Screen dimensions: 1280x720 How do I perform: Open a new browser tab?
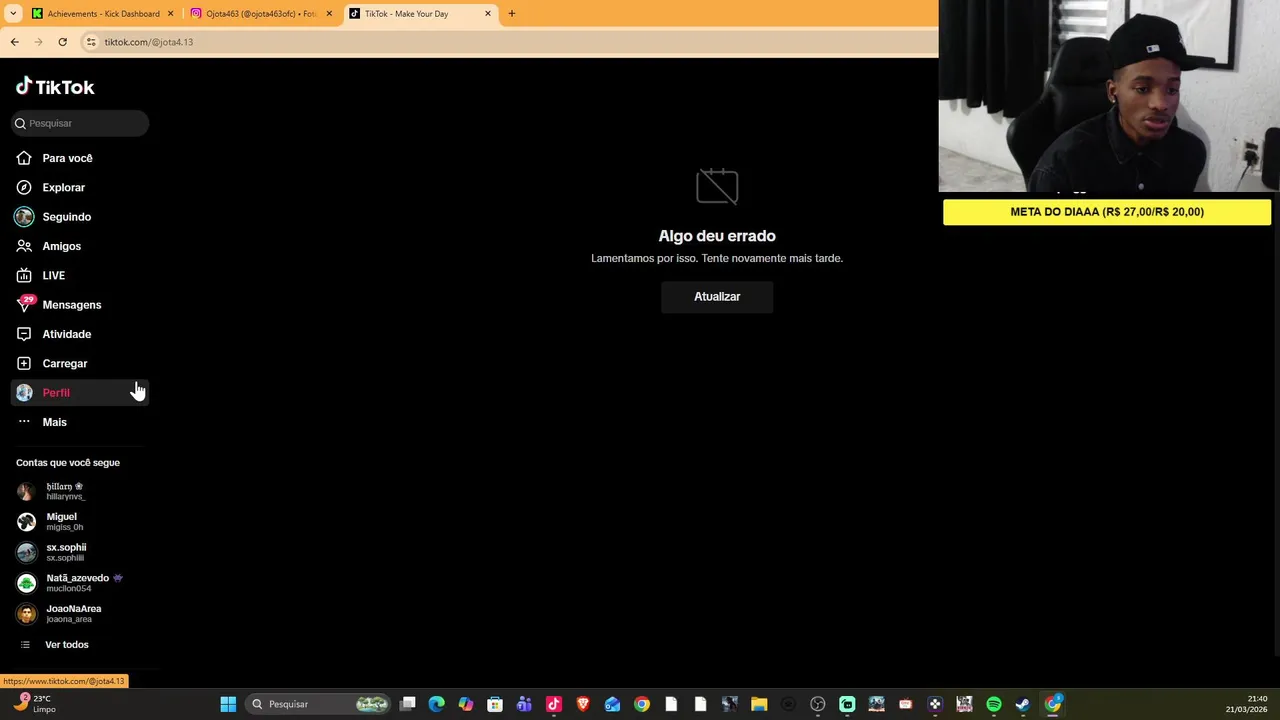tap(512, 14)
